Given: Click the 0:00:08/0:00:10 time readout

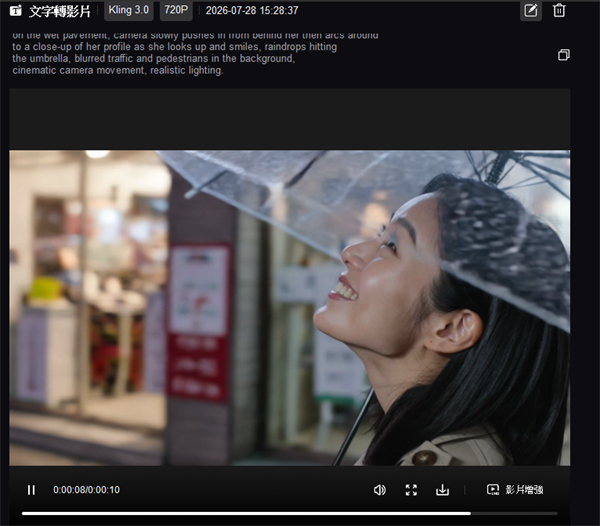Looking at the screenshot, I should pos(86,490).
